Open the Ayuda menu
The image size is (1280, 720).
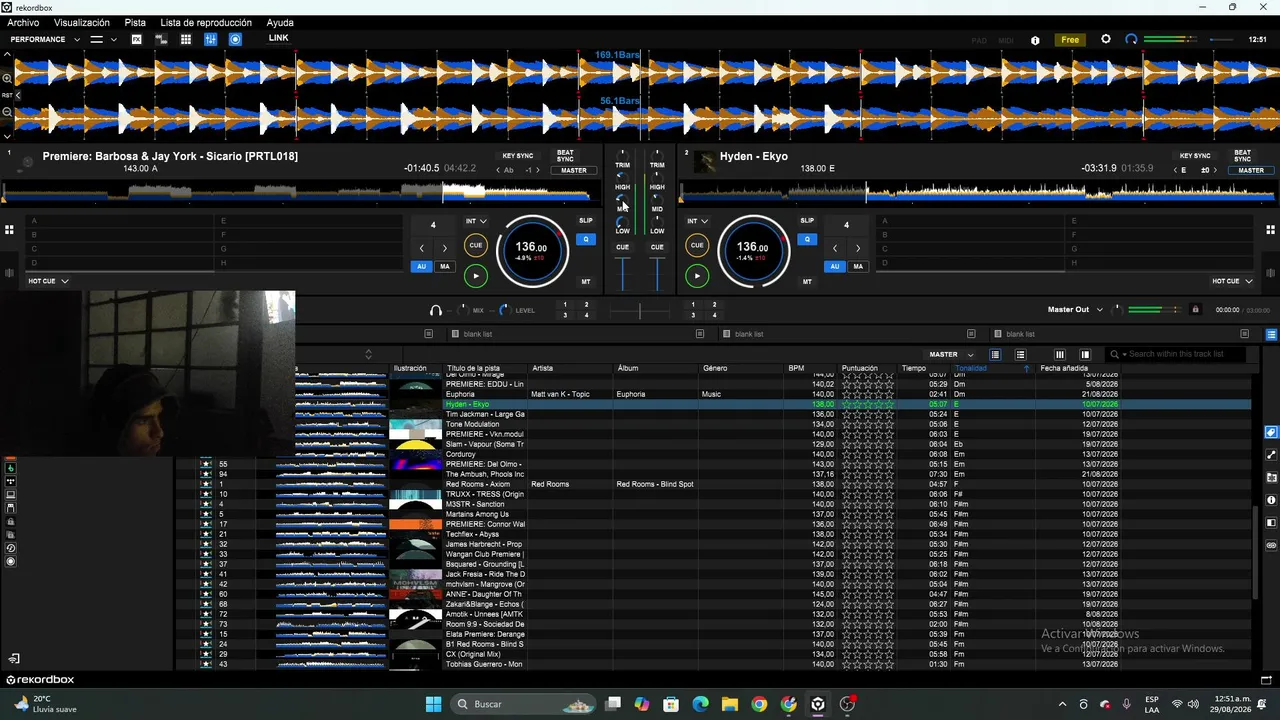click(280, 22)
